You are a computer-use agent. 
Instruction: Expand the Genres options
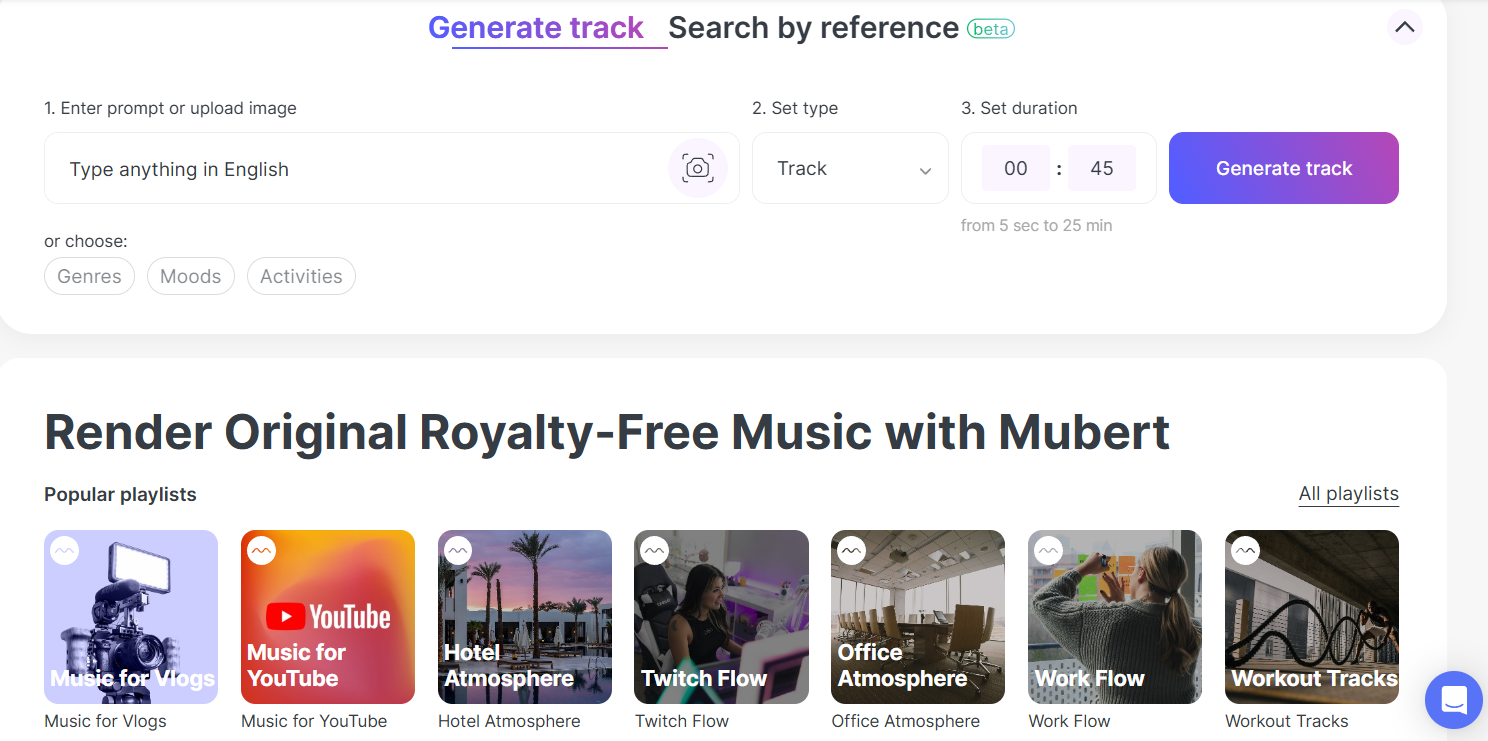pos(90,276)
